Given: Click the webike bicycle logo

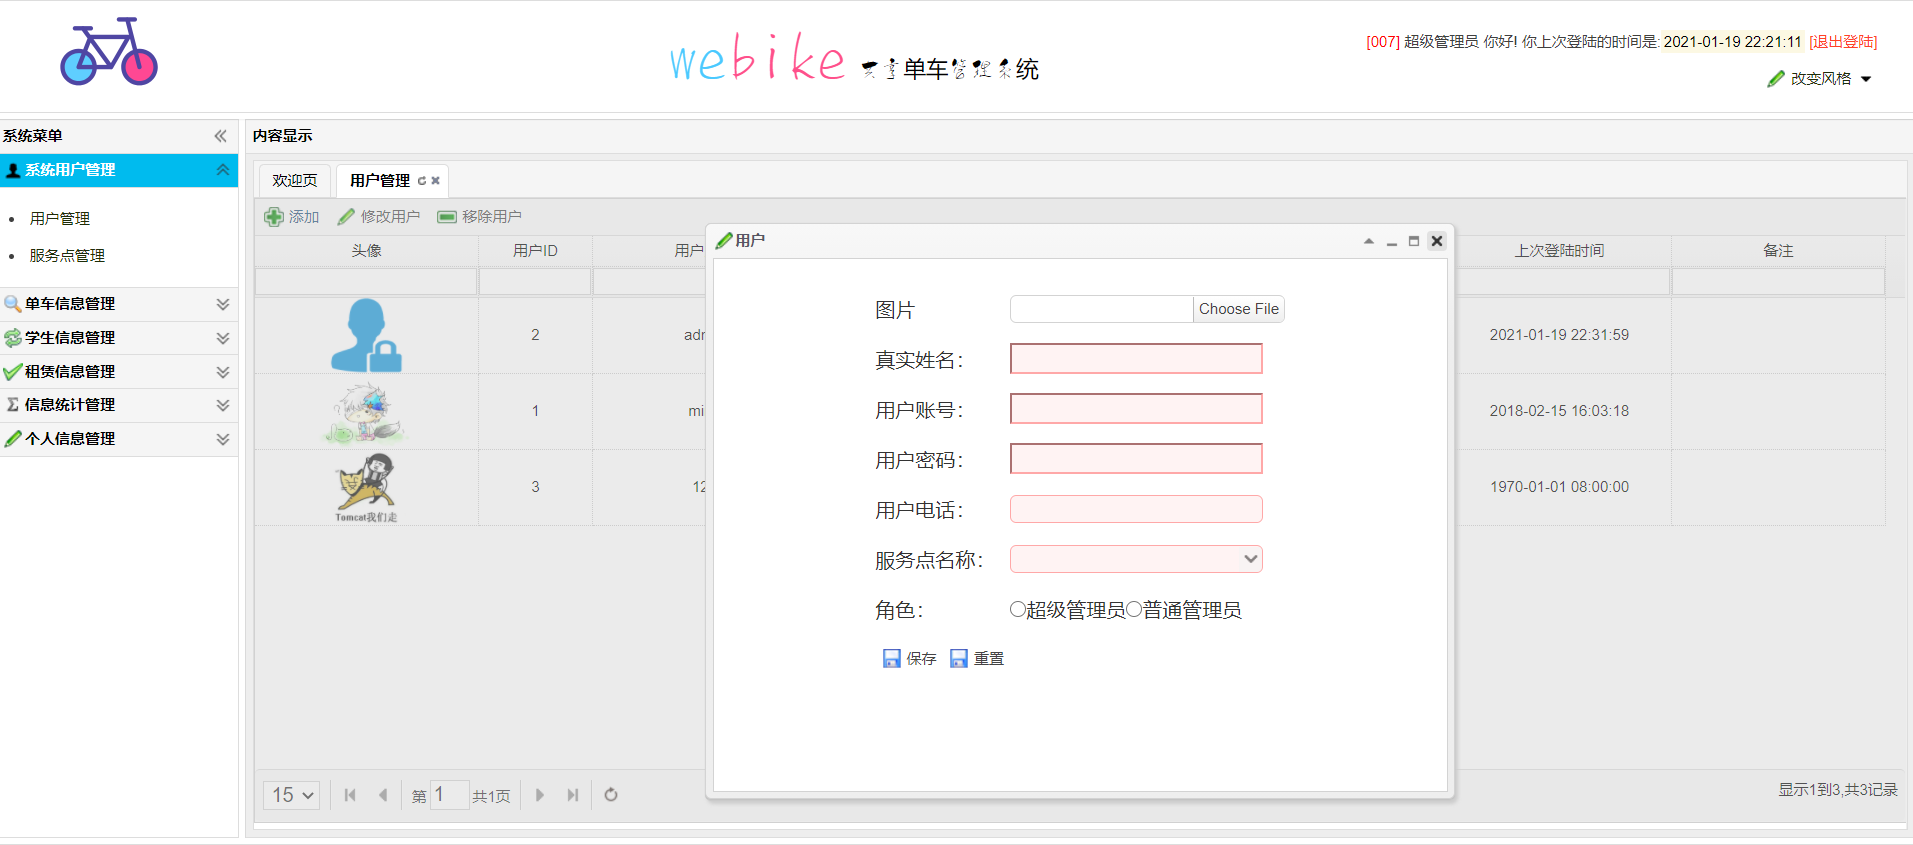Looking at the screenshot, I should point(109,51).
